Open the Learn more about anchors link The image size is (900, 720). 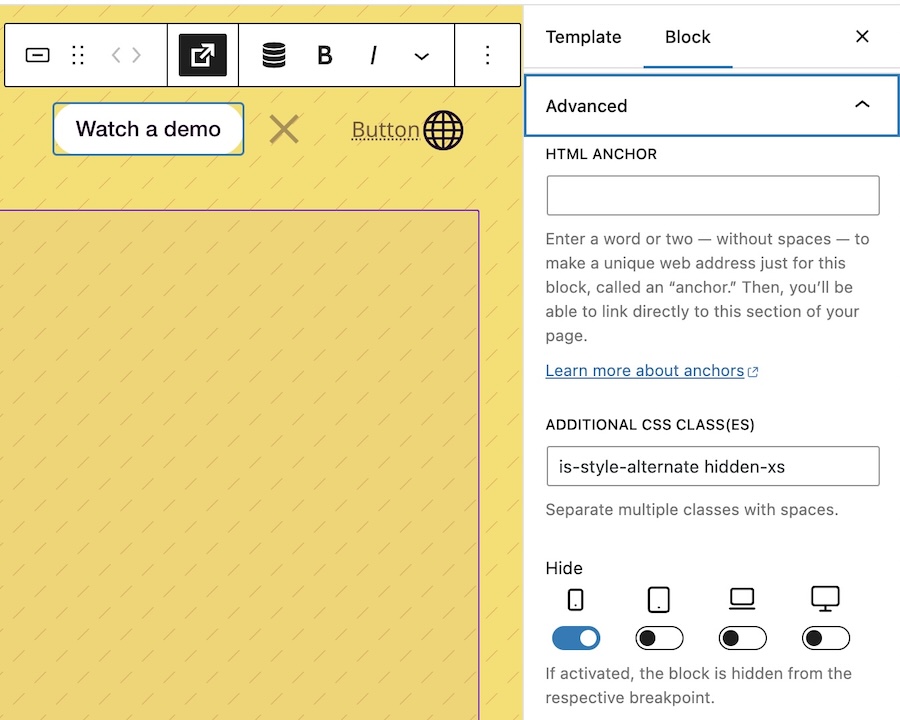pyautogui.click(x=645, y=370)
